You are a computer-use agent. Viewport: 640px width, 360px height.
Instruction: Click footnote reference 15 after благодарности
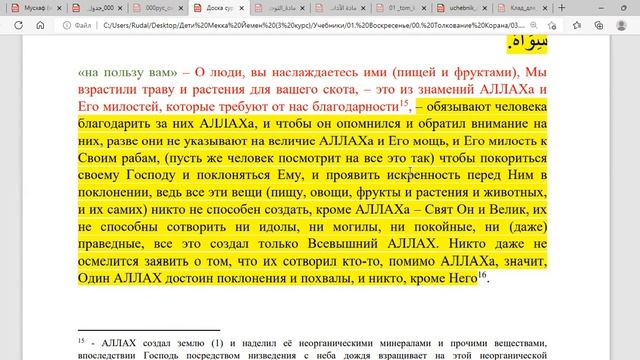click(x=404, y=102)
